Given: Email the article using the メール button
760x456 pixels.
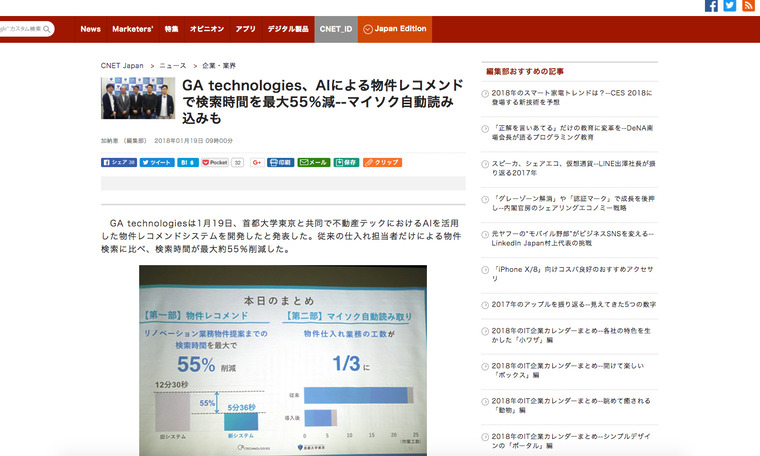Looking at the screenshot, I should pyautogui.click(x=314, y=162).
